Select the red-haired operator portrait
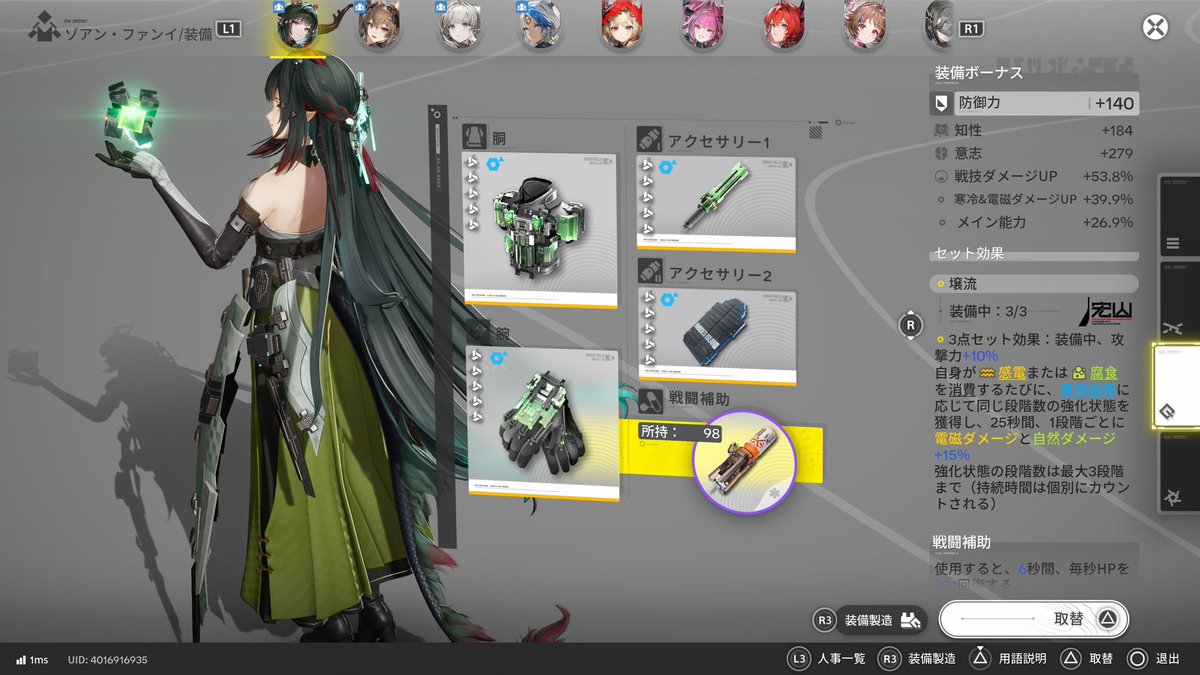This screenshot has width=1200, height=675. (783, 27)
